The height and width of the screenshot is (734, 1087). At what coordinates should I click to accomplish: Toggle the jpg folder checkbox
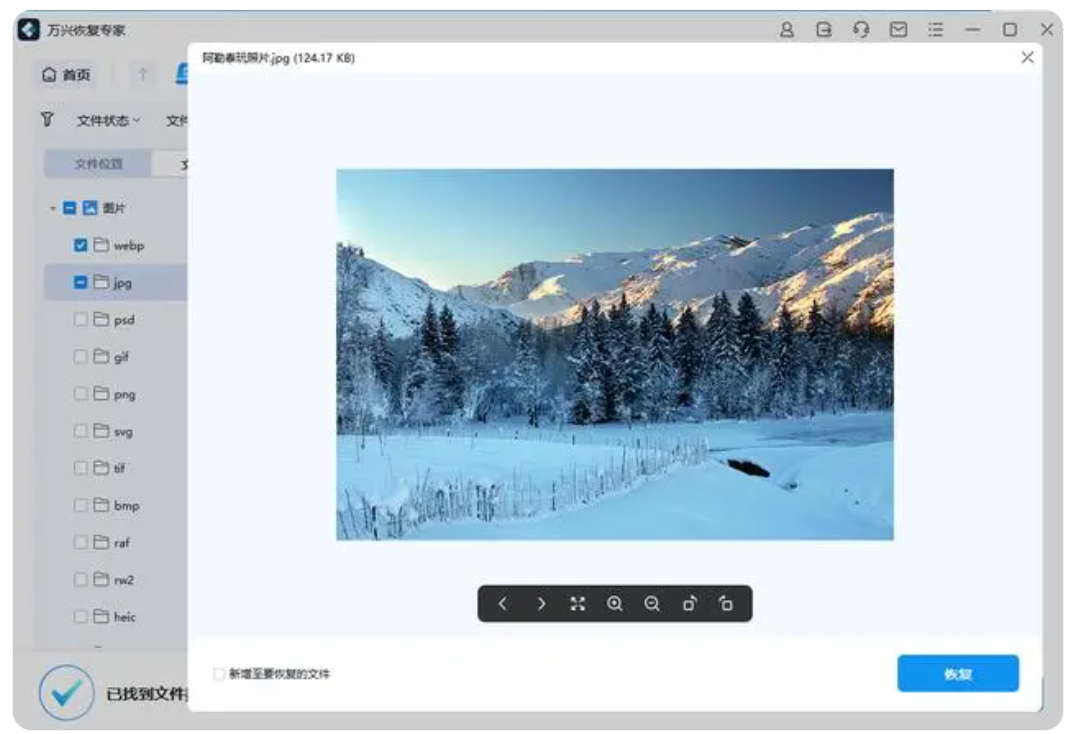tap(80, 282)
